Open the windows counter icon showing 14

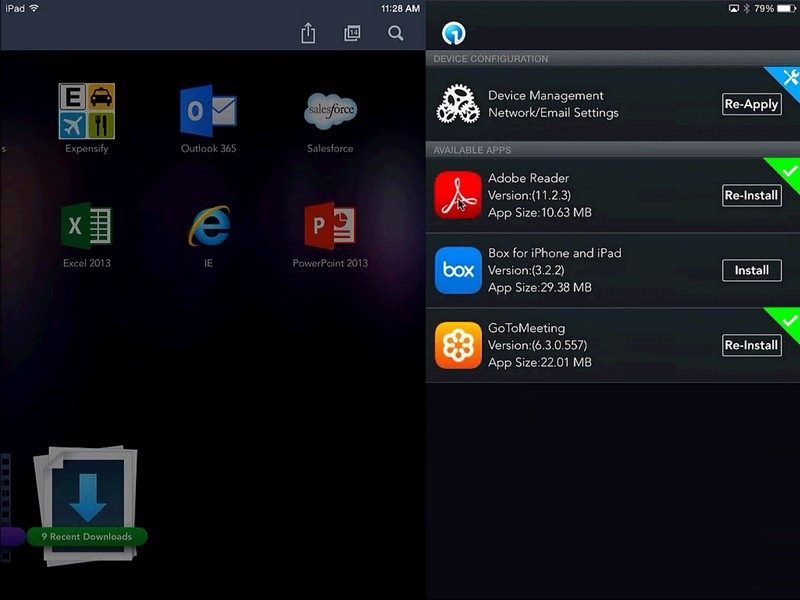[x=352, y=33]
